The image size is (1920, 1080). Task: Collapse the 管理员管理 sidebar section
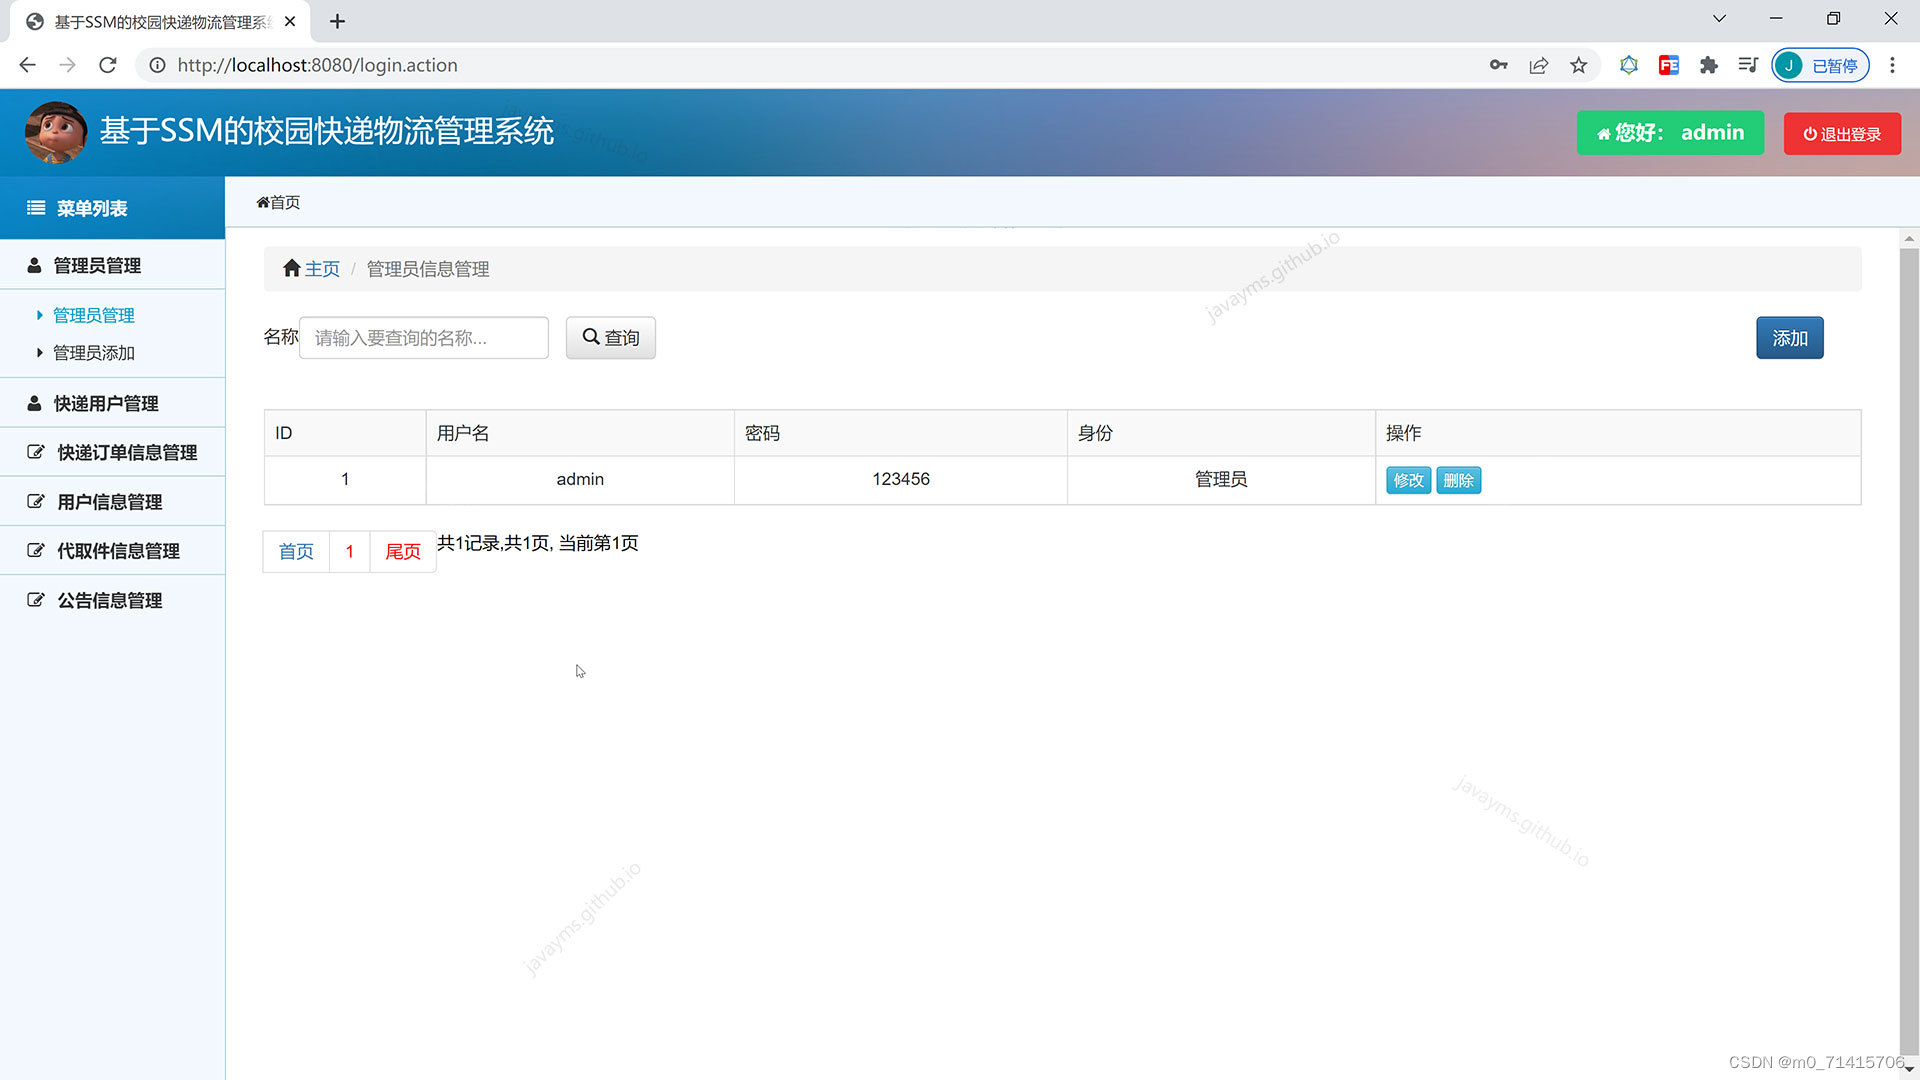click(97, 265)
